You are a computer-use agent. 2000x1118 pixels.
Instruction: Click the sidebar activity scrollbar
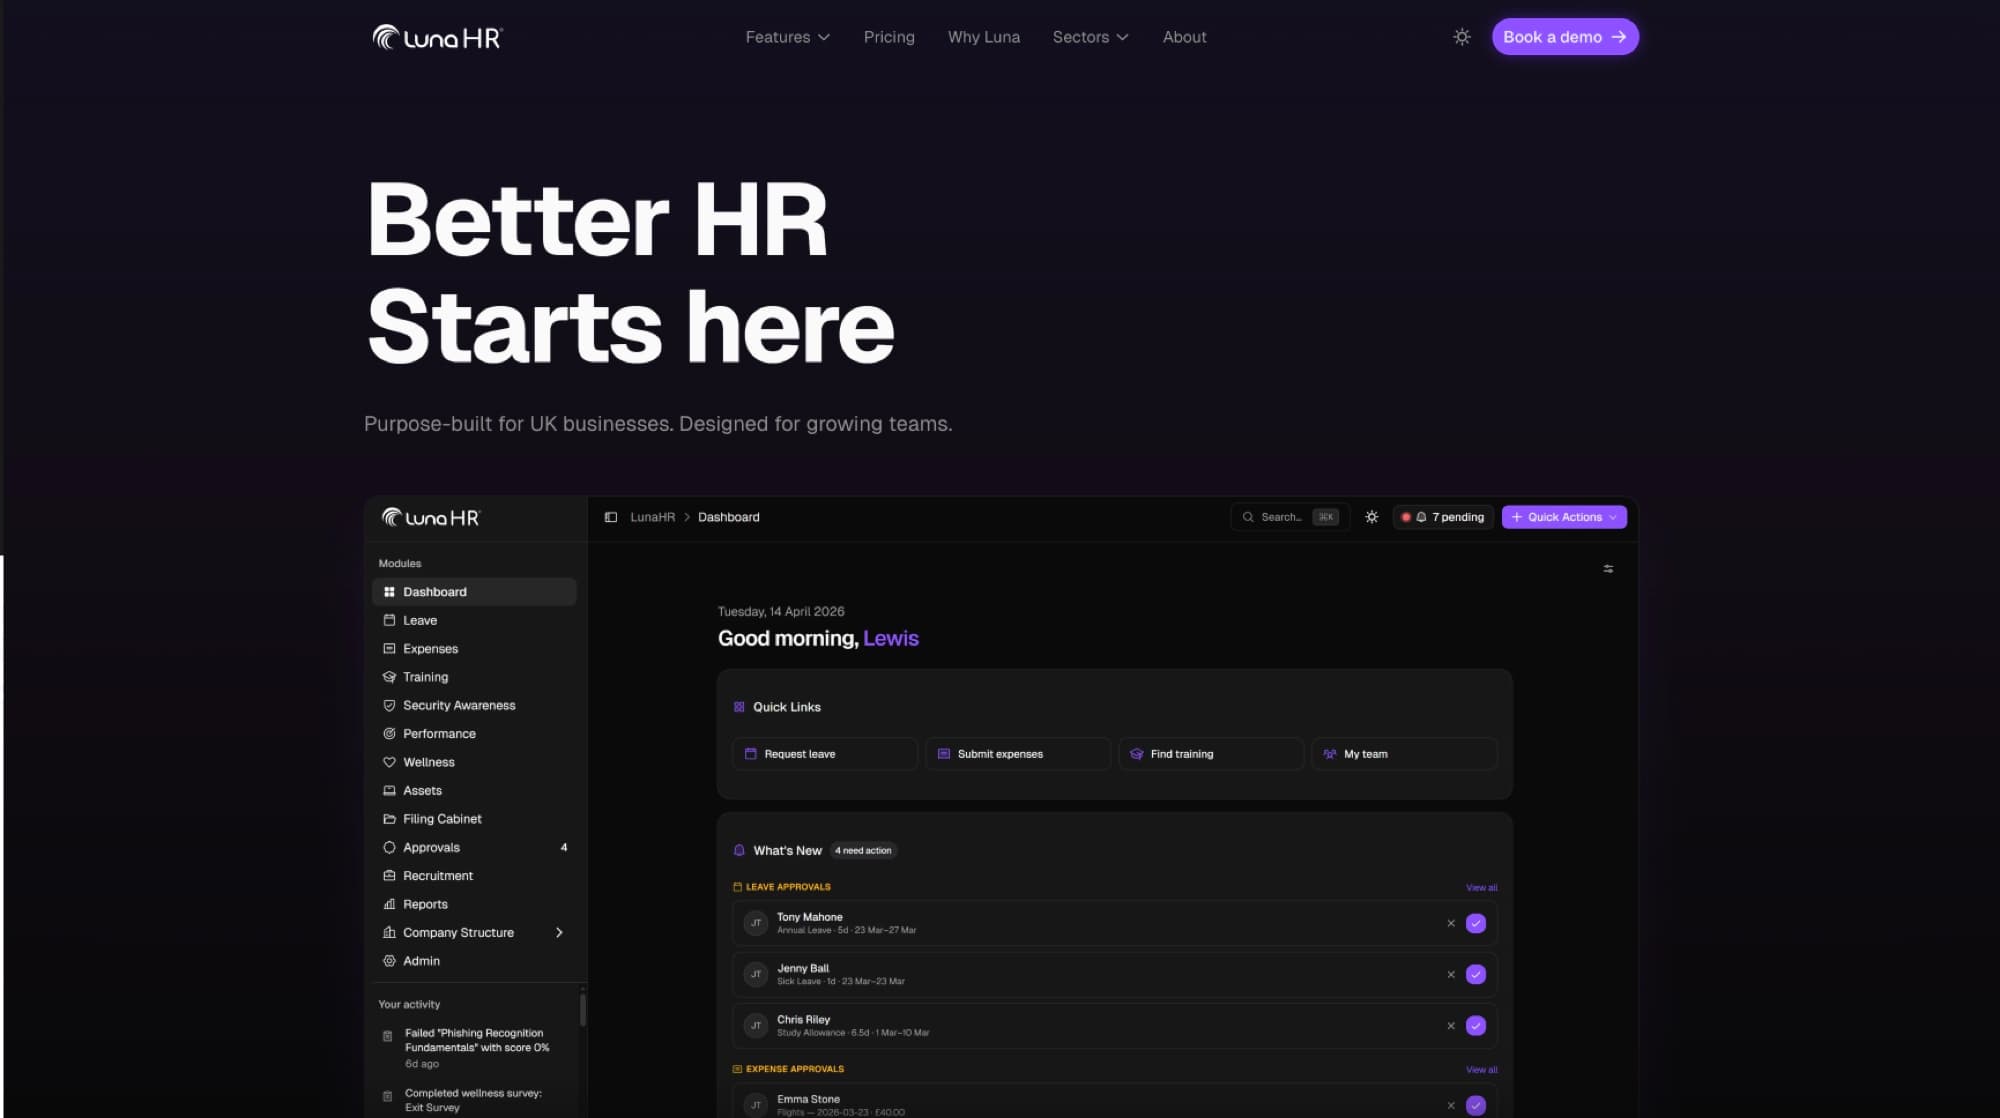click(582, 1009)
